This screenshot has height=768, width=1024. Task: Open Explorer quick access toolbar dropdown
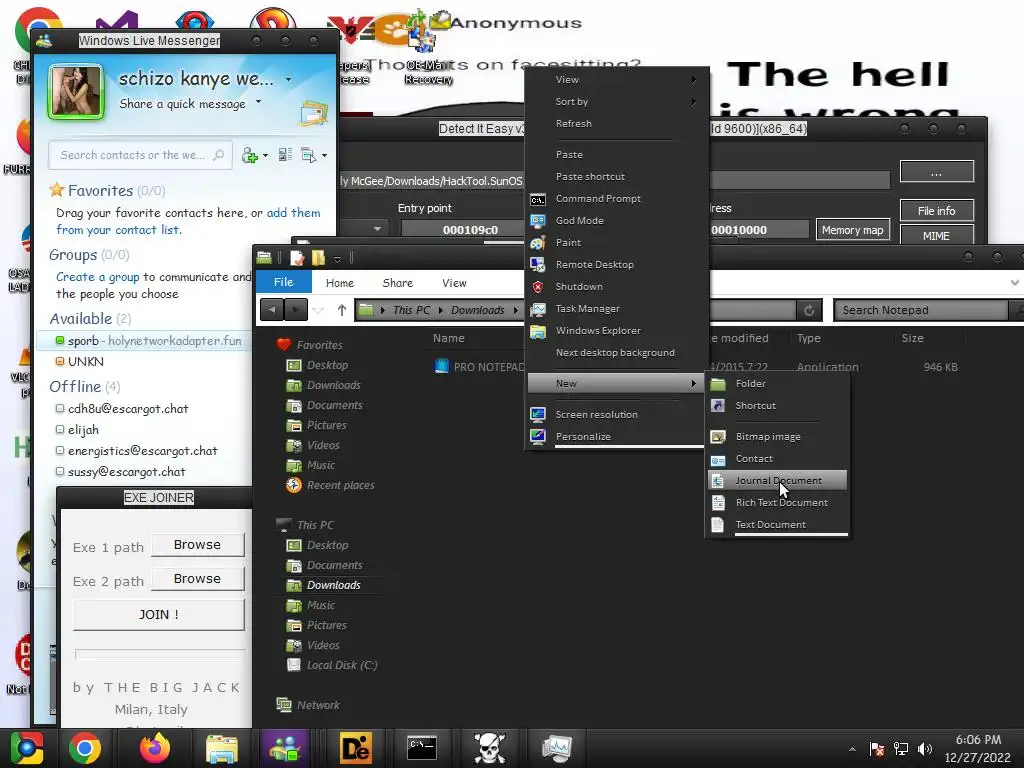[x=338, y=259]
